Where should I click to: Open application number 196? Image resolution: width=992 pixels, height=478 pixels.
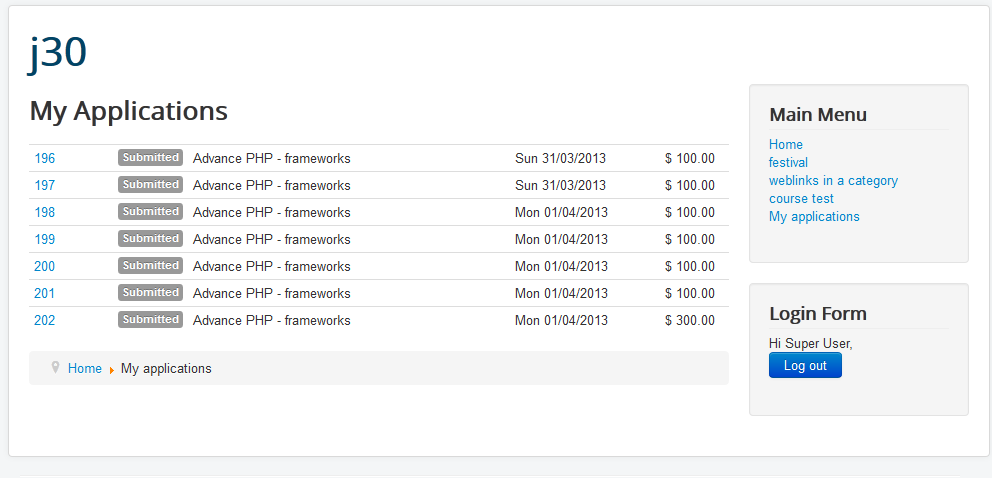click(x=45, y=158)
